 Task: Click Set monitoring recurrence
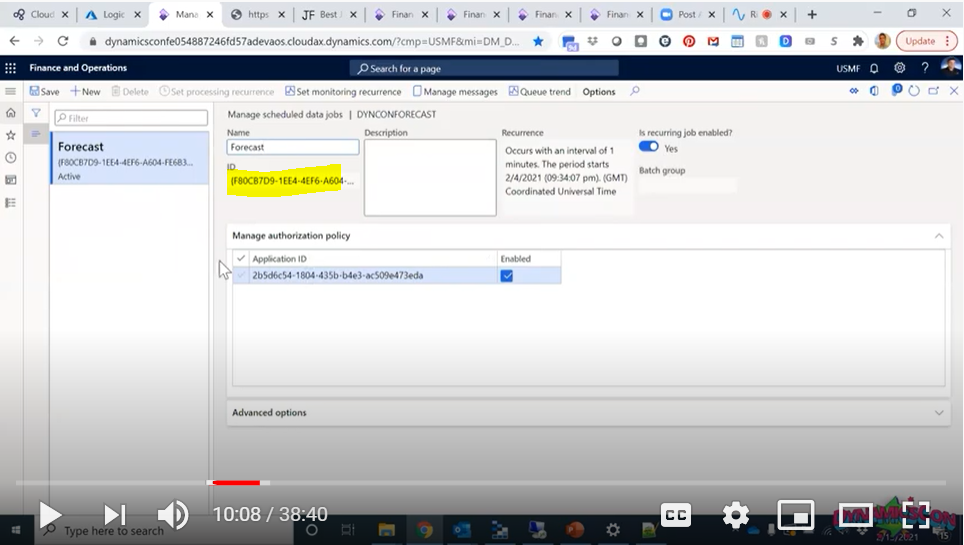[343, 92]
